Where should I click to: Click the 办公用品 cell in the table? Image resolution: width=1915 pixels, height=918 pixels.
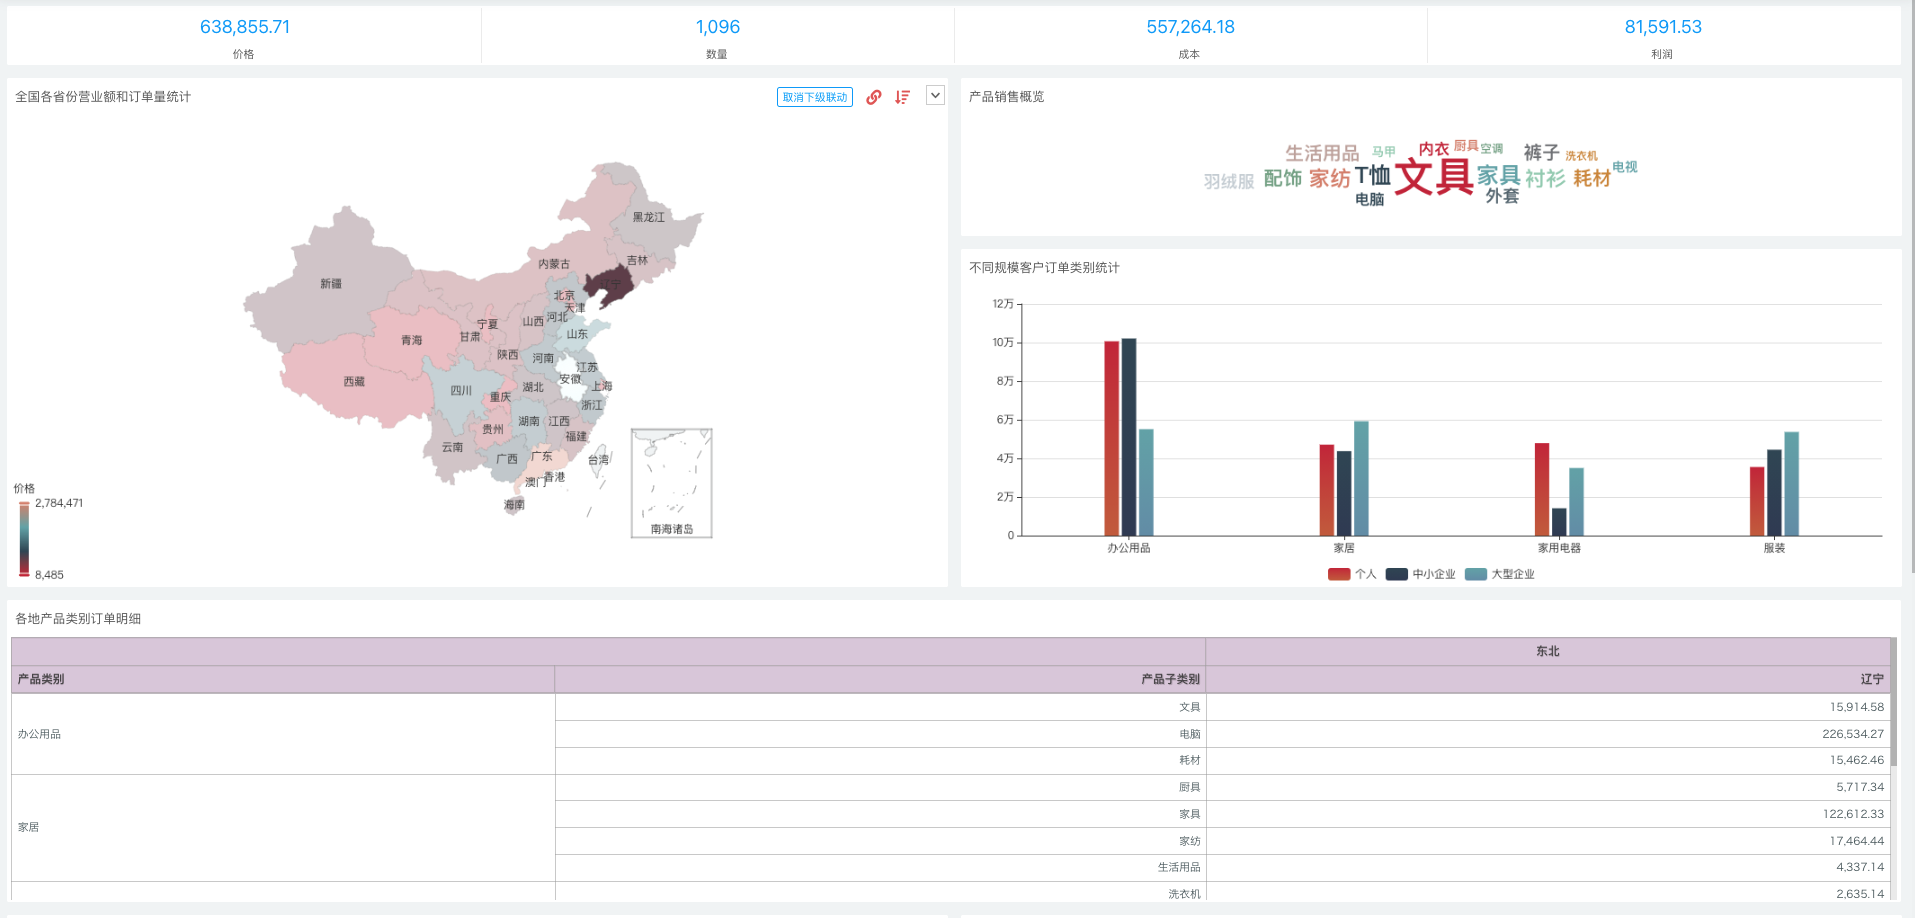tap(283, 734)
